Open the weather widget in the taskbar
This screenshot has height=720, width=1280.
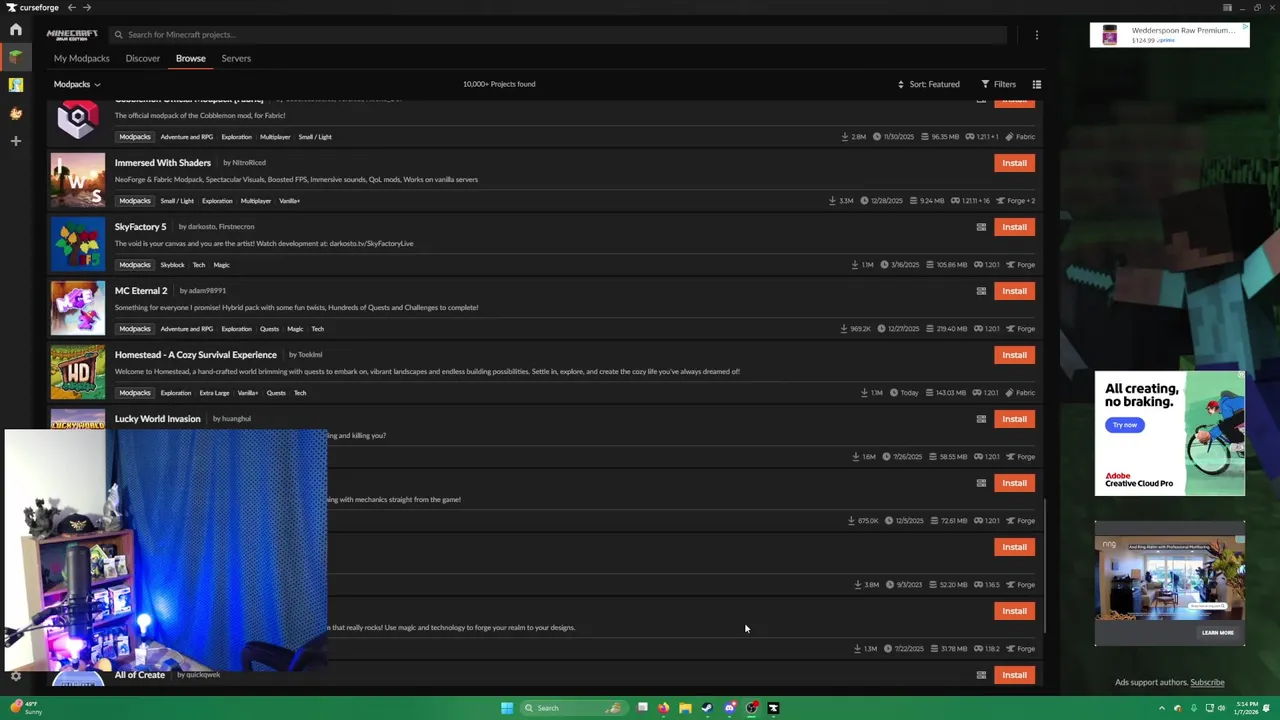coord(24,708)
